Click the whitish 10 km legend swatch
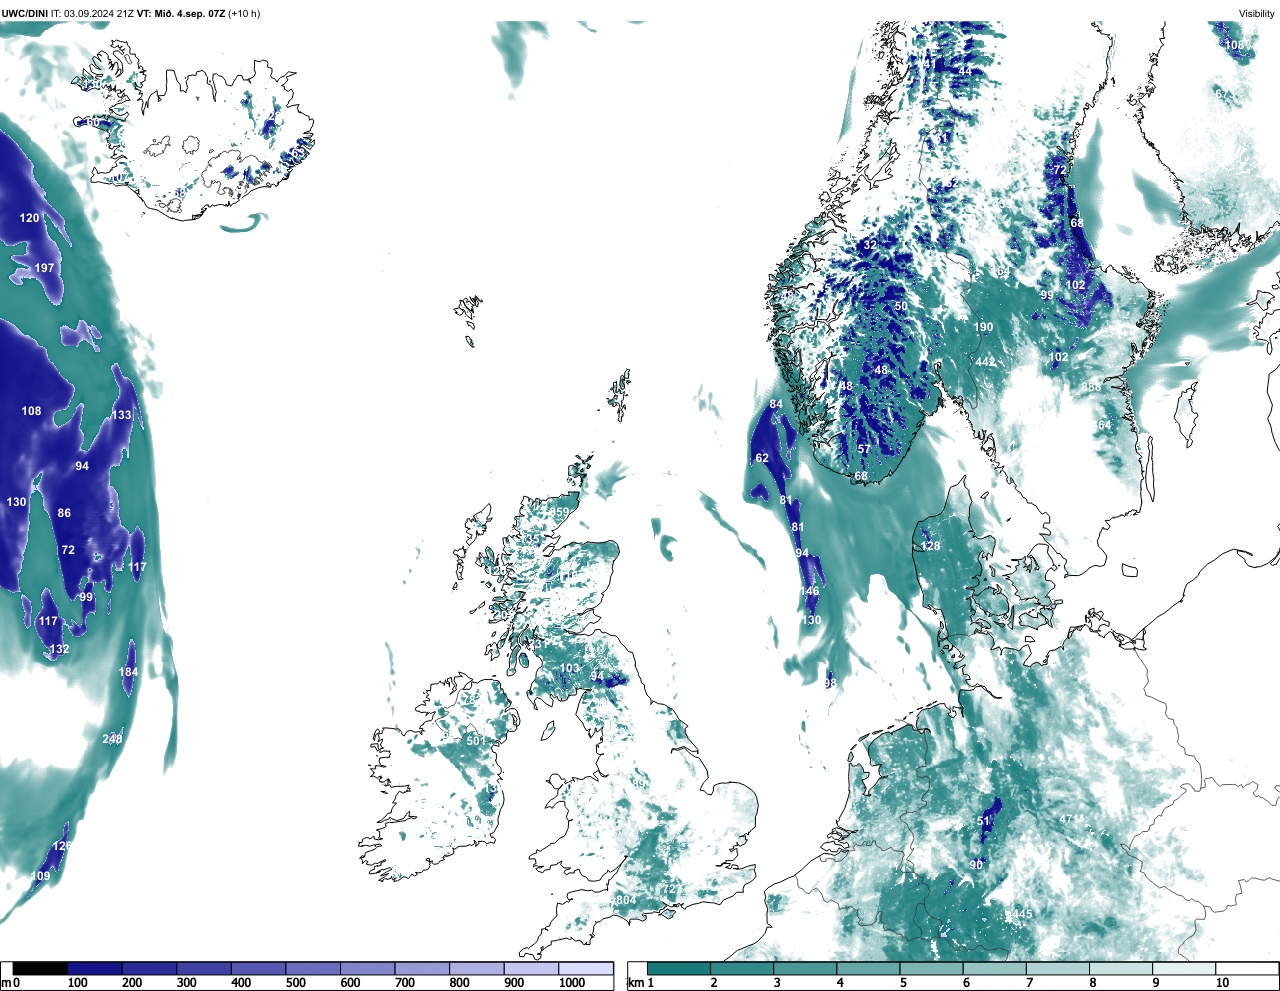This screenshot has width=1280, height=991. tap(1247, 968)
